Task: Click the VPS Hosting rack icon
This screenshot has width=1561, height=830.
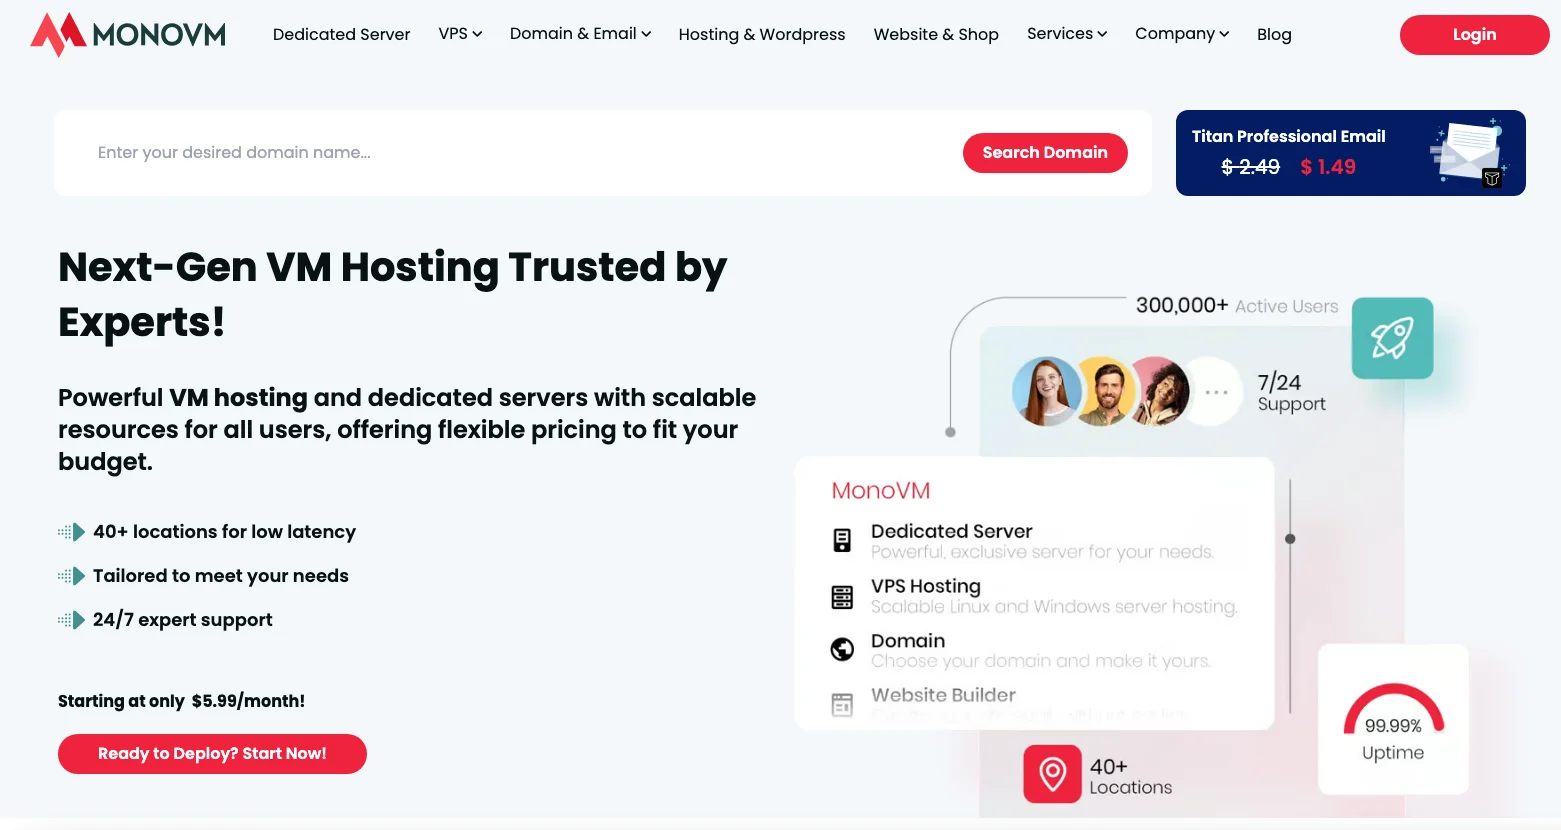Action: pyautogui.click(x=843, y=597)
